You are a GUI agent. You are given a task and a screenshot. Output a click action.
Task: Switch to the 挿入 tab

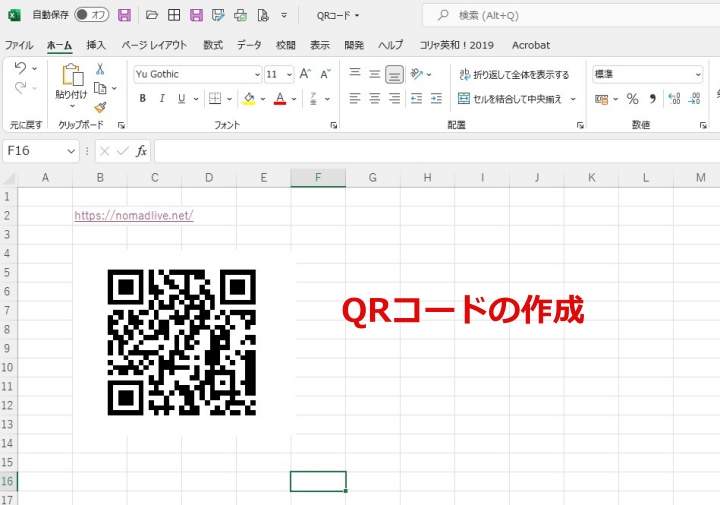click(x=96, y=45)
